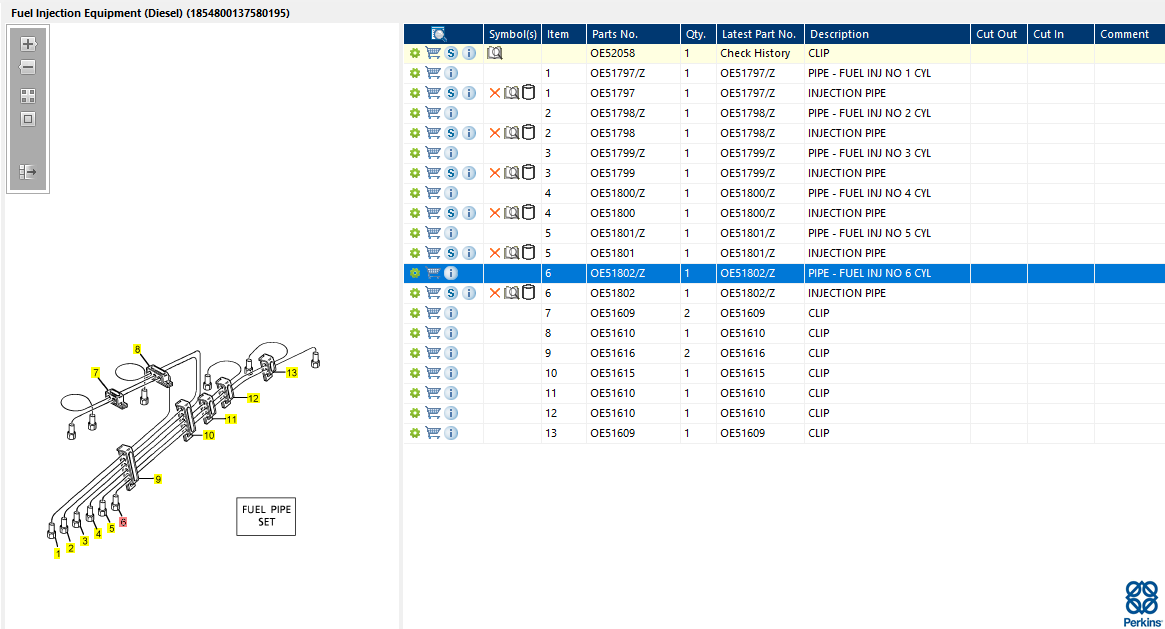Click the Cut Out column header
1165x629 pixels.
999,34
